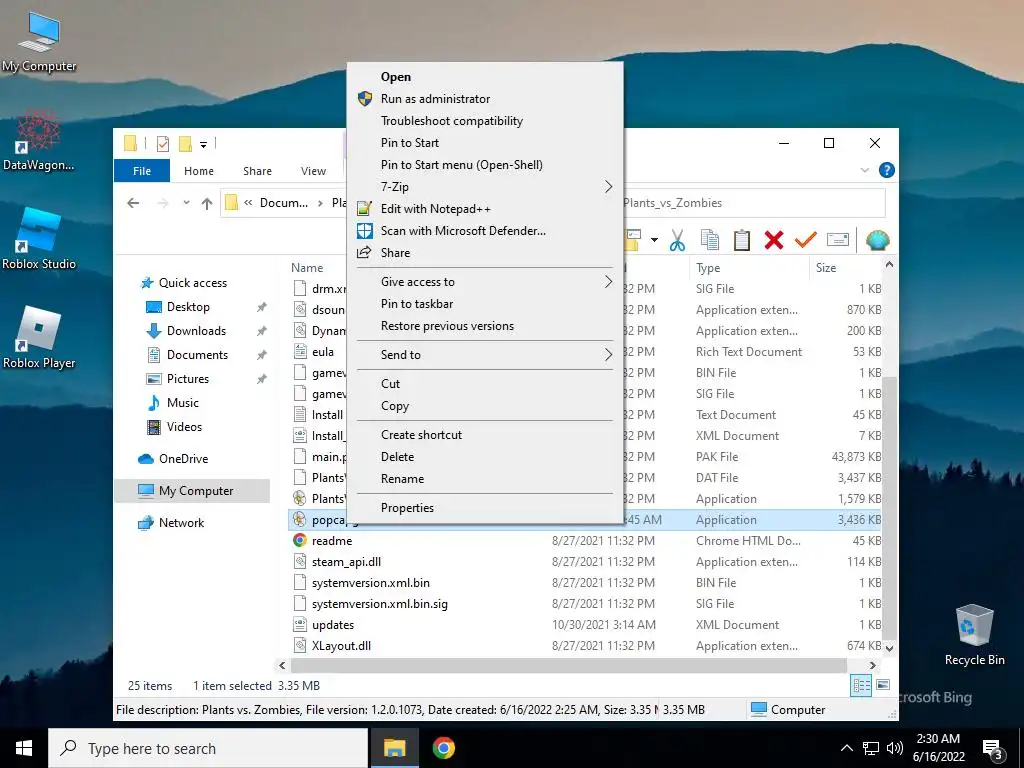This screenshot has height=768, width=1024.
Task: Switch to Details view icon
Action: (861, 685)
